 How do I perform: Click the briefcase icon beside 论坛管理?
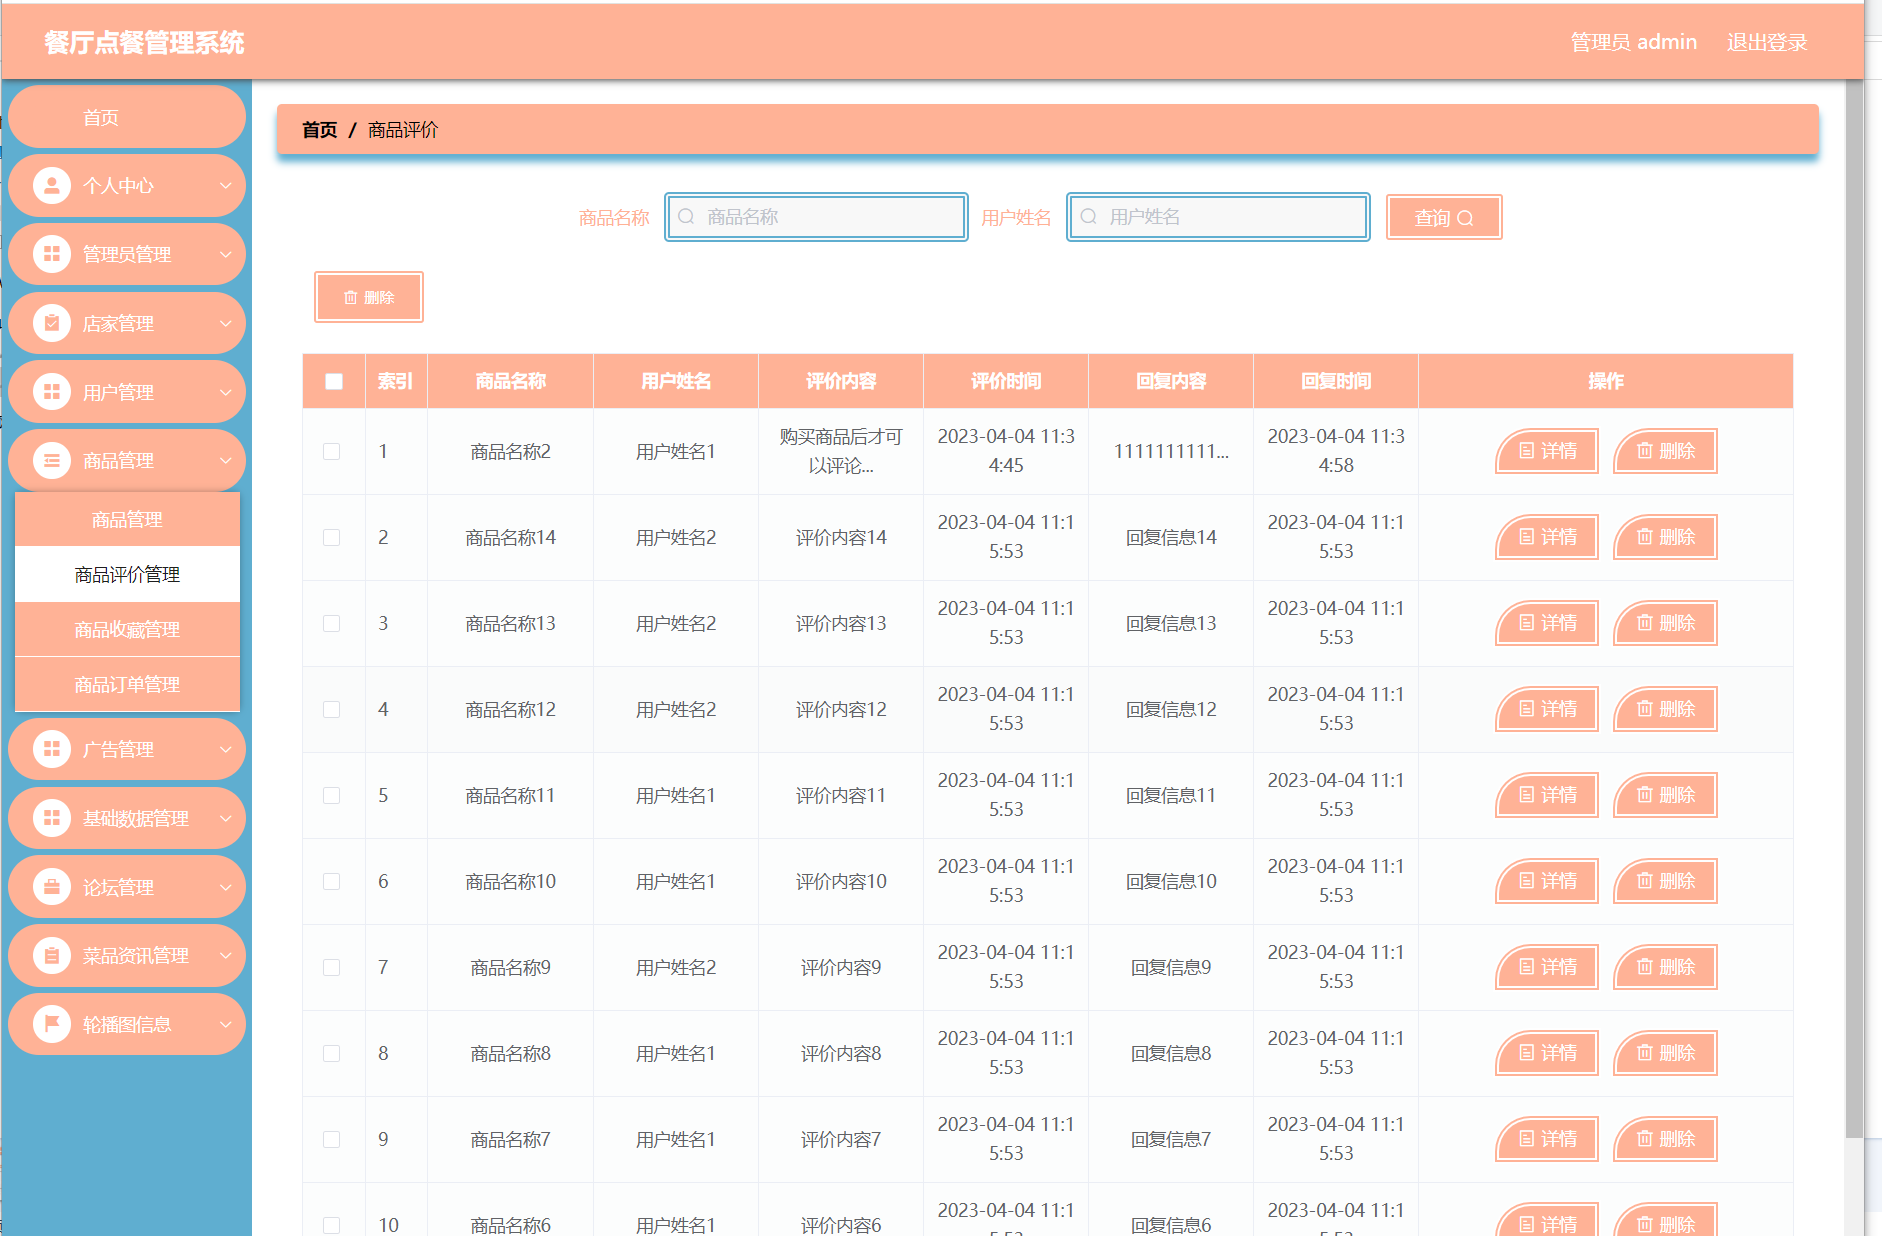coord(52,887)
